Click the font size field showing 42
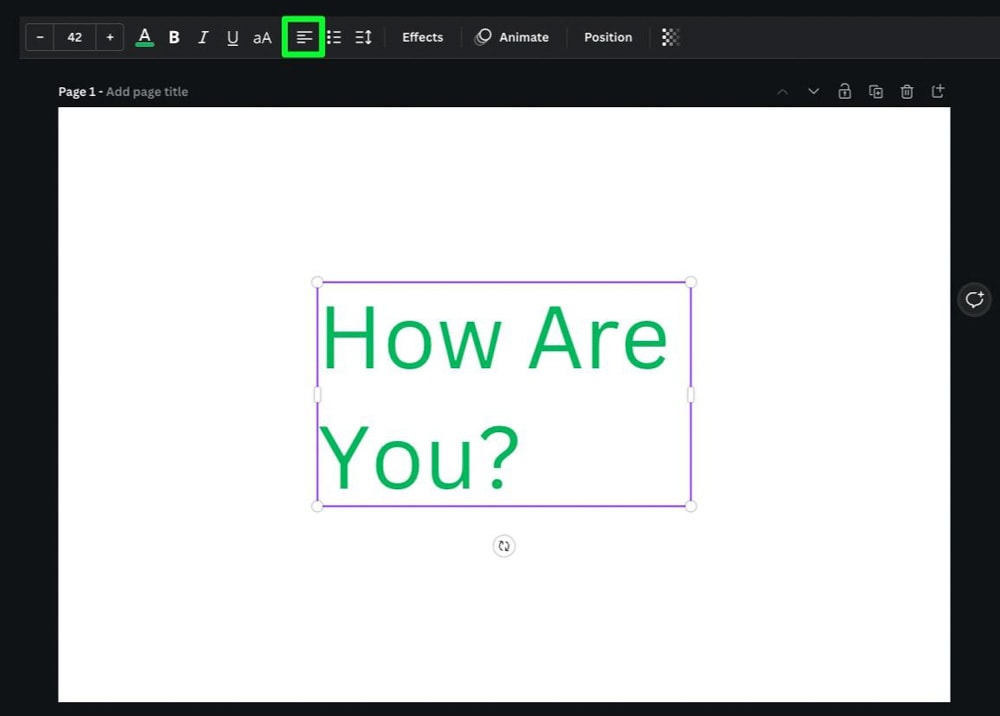Screen dimensions: 1000x716 [x=75, y=37]
